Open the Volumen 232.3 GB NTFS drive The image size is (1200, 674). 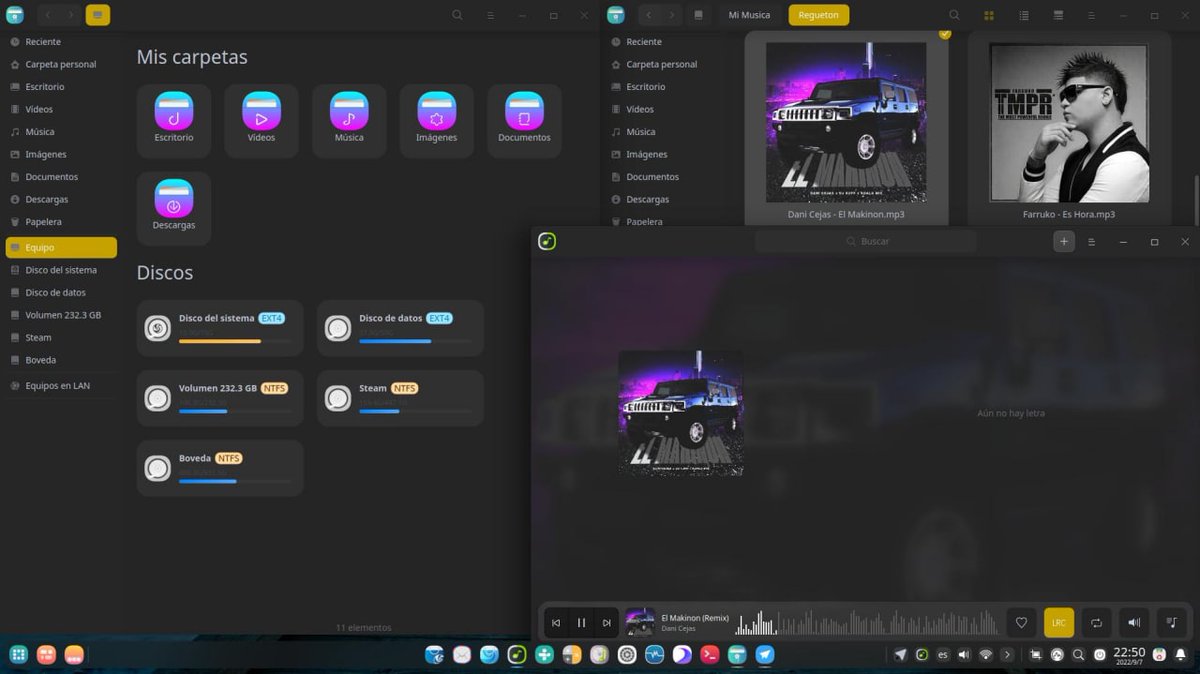point(220,398)
